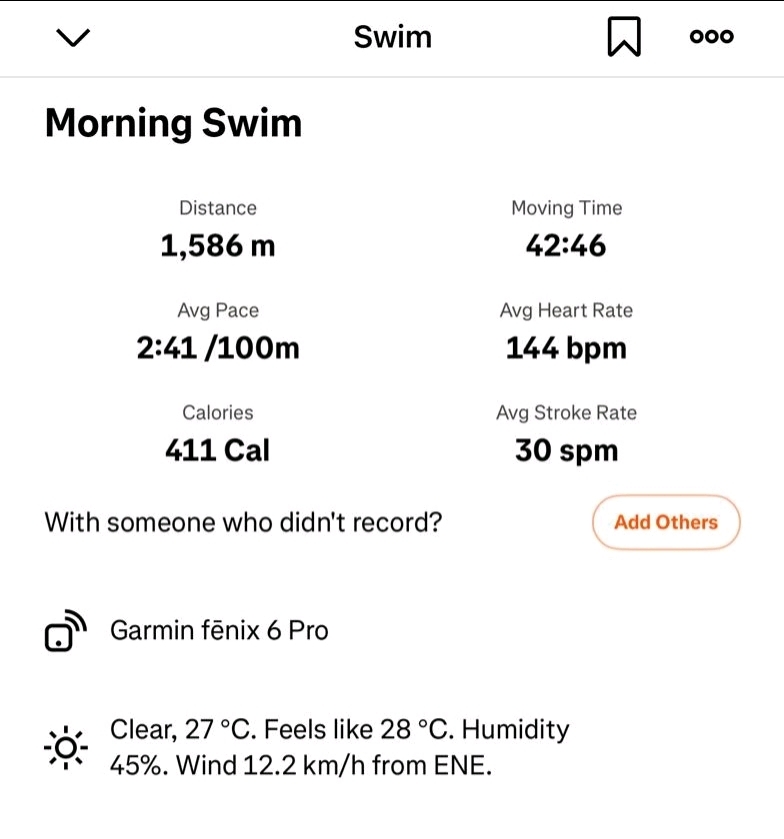784x839 pixels.
Task: Tap the Distance 1,586 m stat
Action: coord(218,244)
